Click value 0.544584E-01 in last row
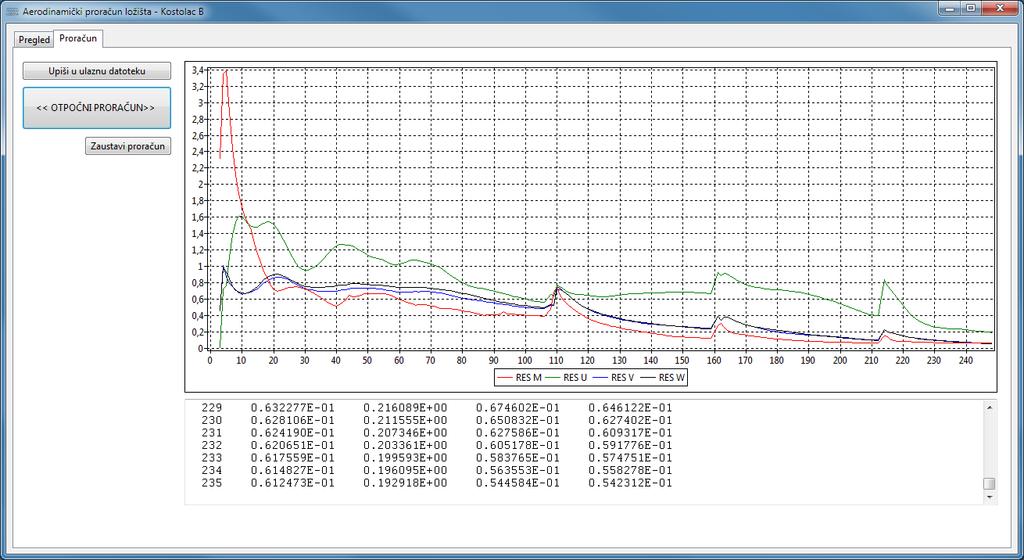 pos(518,483)
